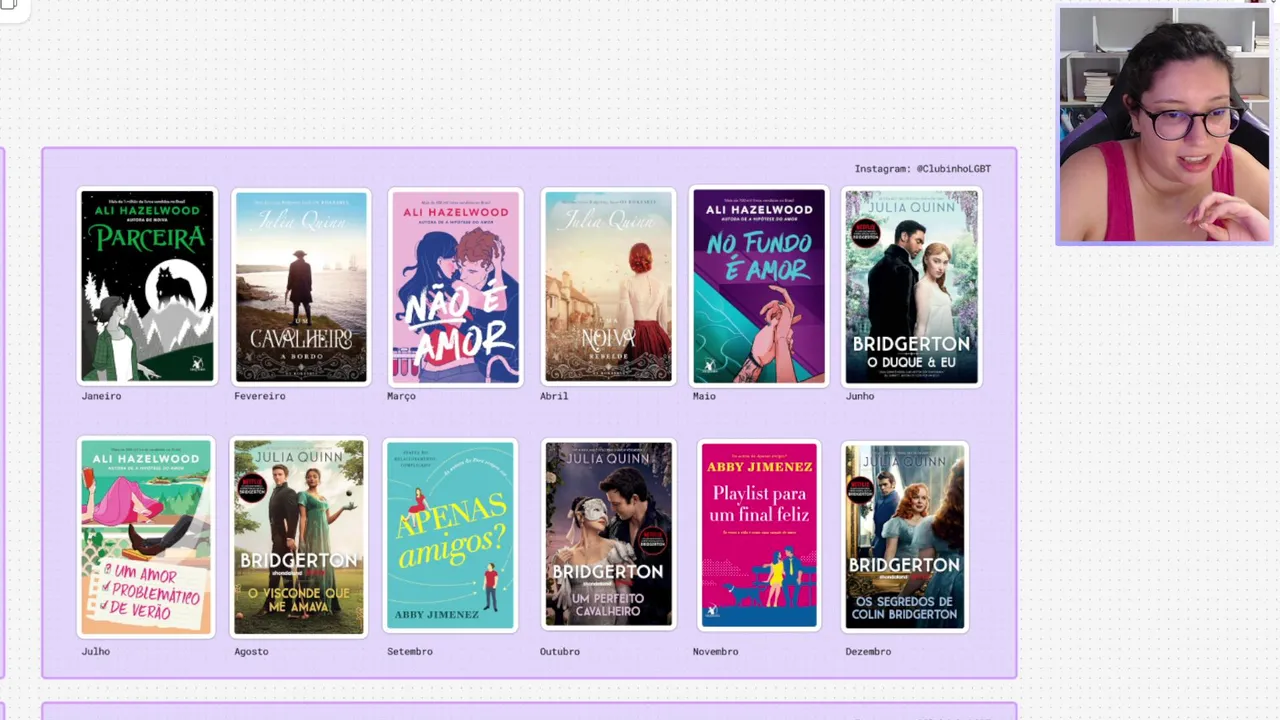Select the Outubro month label
Screen dimensions: 1280x720
[x=560, y=651]
